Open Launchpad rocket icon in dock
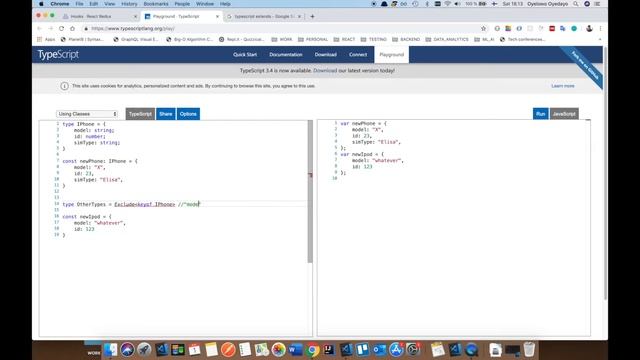Image resolution: width=640 pixels, height=360 pixels. point(144,350)
